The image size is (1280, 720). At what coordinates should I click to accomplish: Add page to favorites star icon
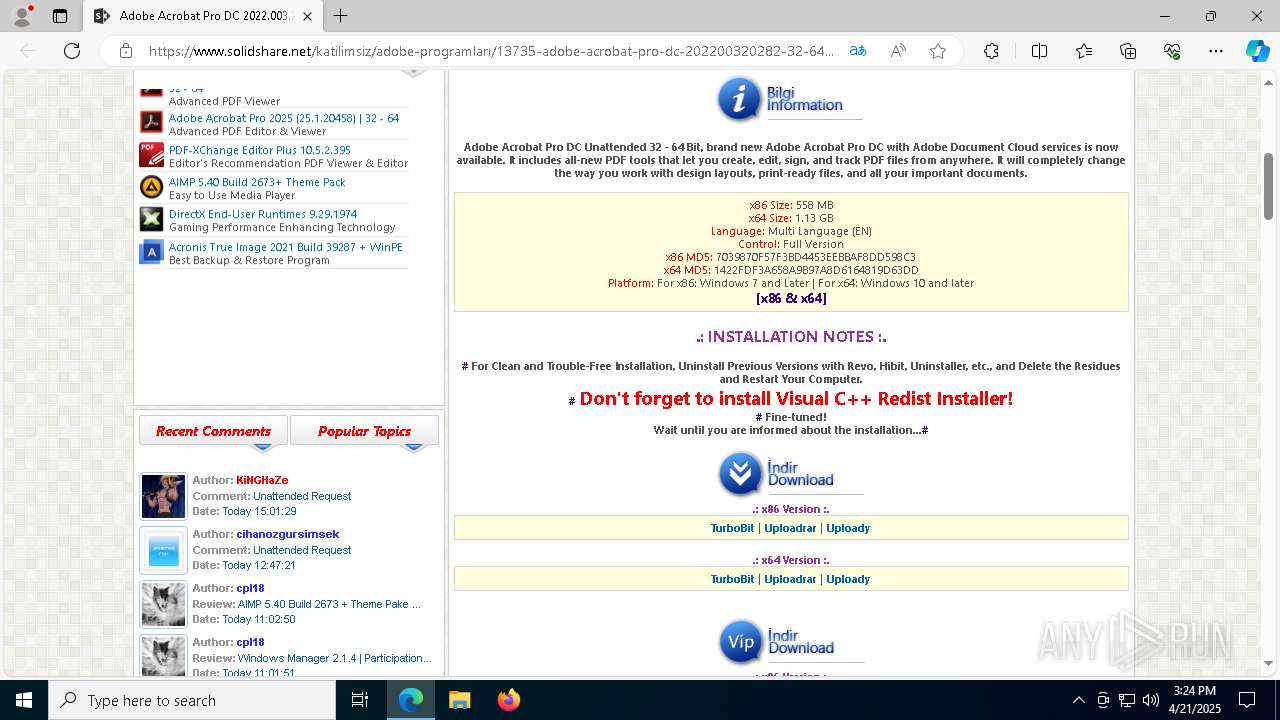pos(938,51)
